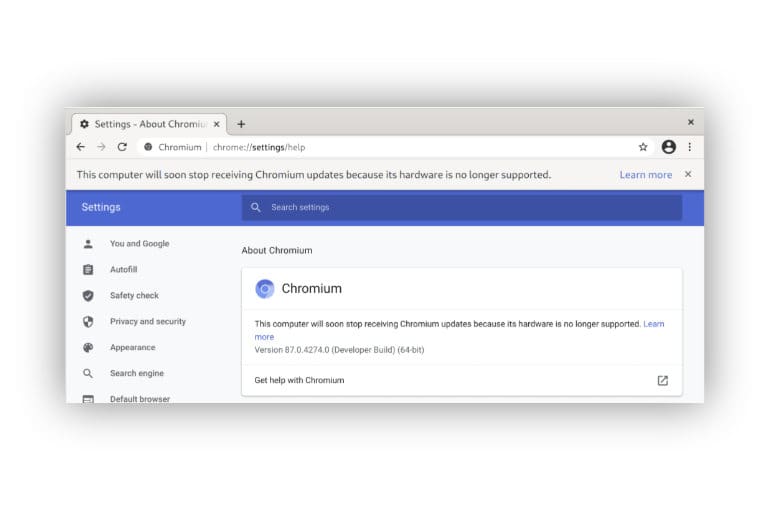Open the Default browser section

pyautogui.click(x=140, y=399)
